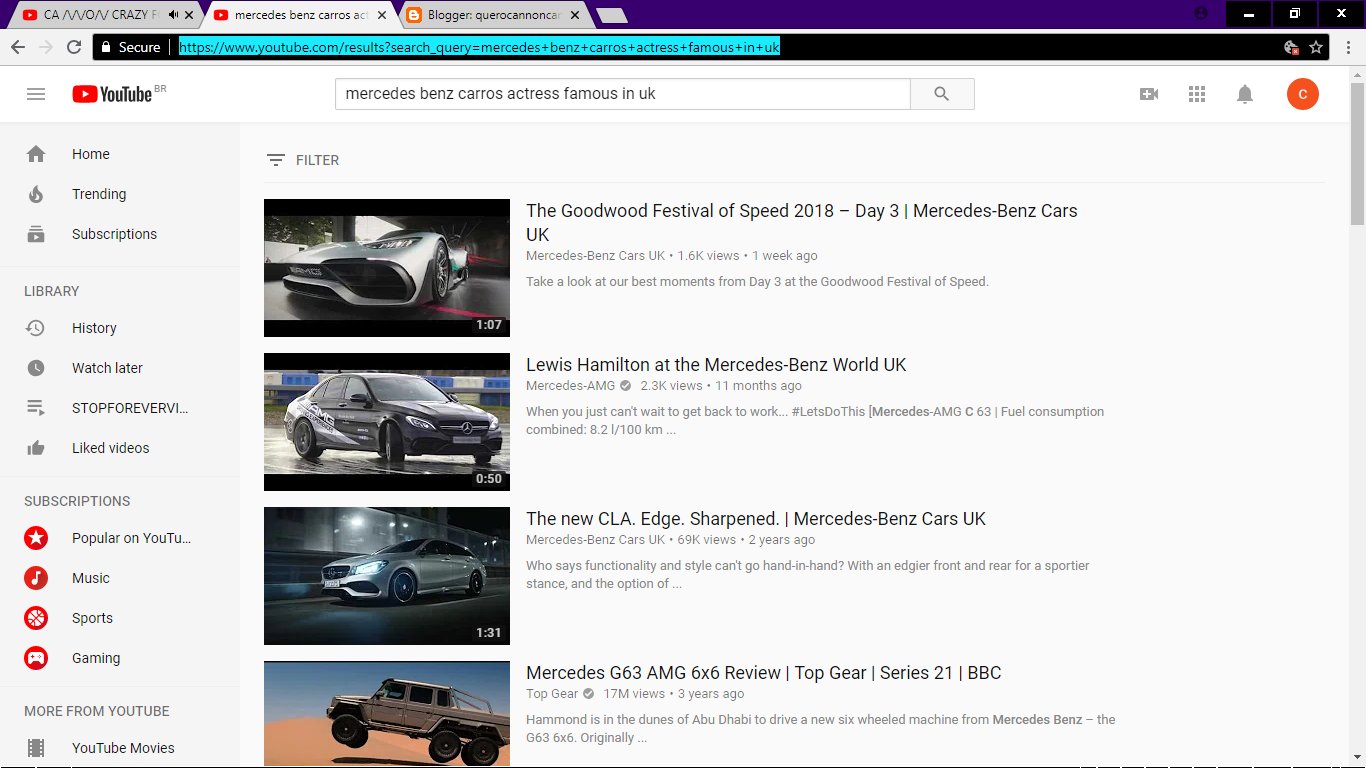
Task: Open the notifications bell
Action: (x=1245, y=94)
